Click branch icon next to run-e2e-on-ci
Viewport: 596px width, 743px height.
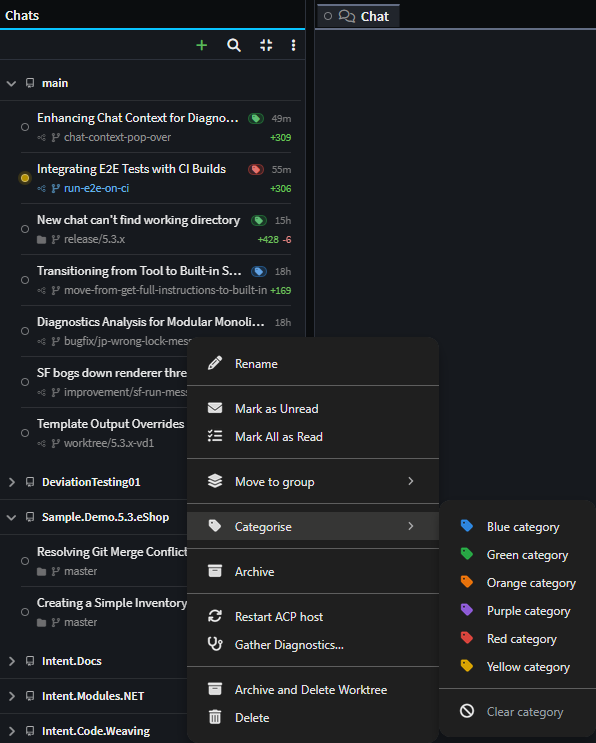(x=56, y=189)
